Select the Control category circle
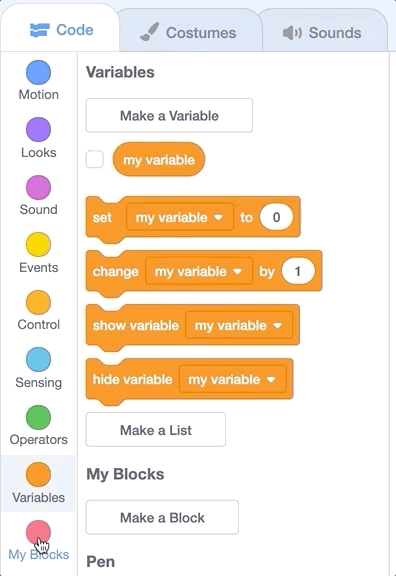 pos(38,302)
